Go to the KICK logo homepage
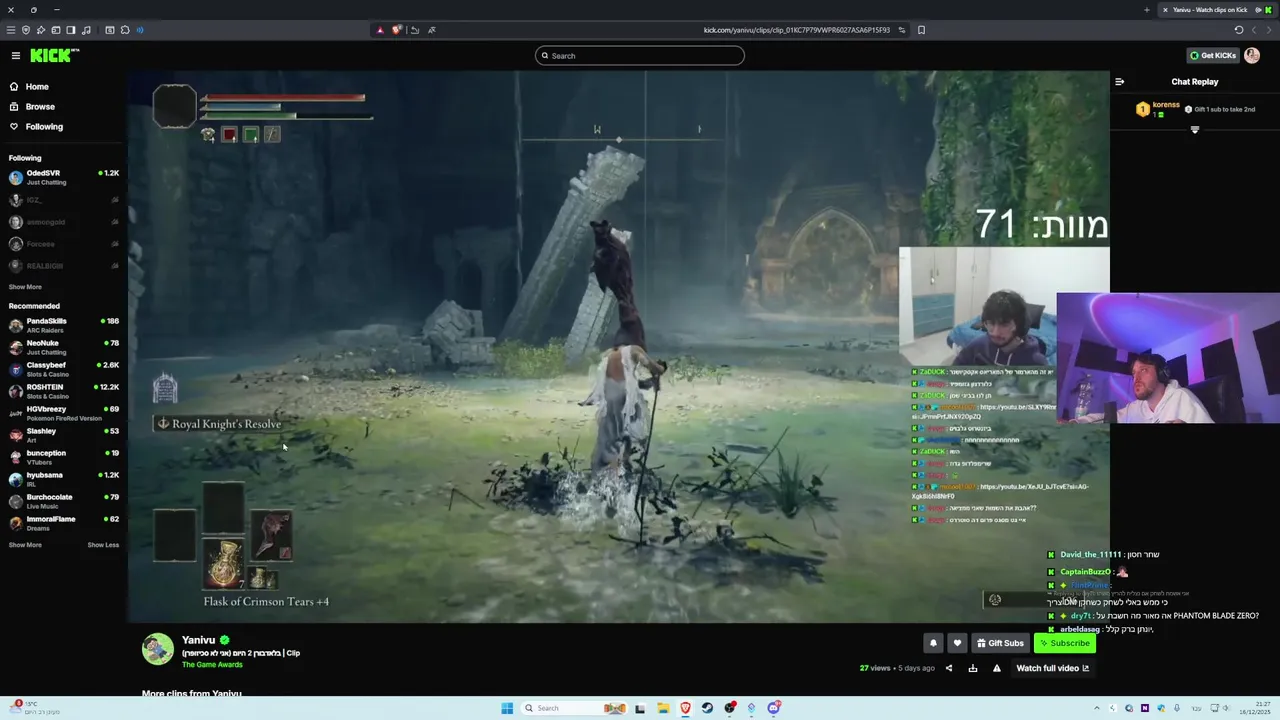This screenshot has width=1280, height=720. coord(54,55)
